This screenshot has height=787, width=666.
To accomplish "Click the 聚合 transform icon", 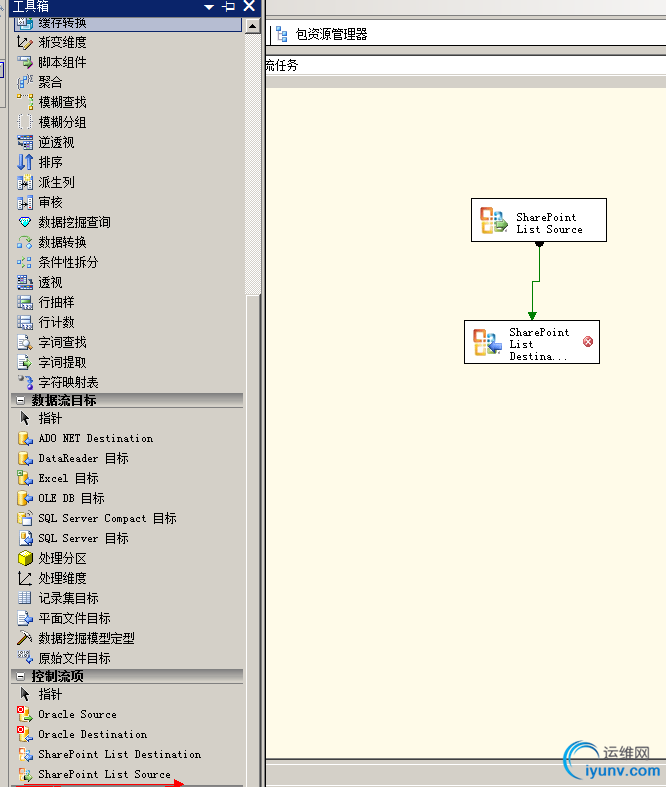I will coord(25,82).
